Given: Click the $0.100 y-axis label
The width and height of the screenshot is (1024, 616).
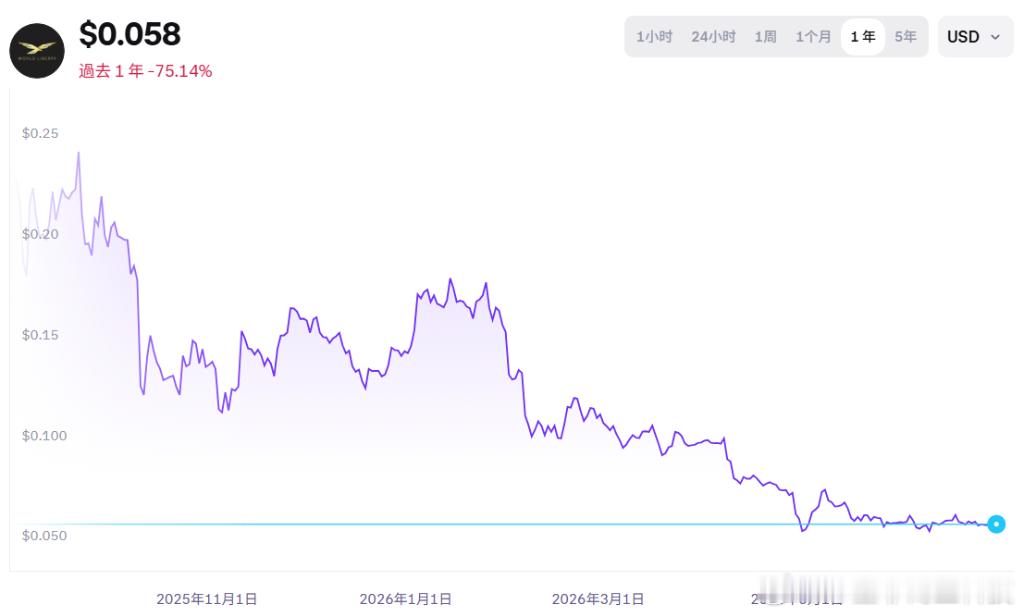Looking at the screenshot, I should pos(44,436).
